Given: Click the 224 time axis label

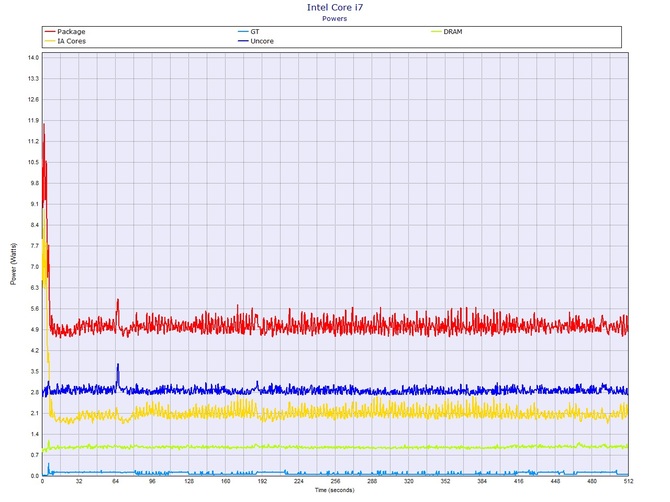Looking at the screenshot, I should [x=299, y=481].
